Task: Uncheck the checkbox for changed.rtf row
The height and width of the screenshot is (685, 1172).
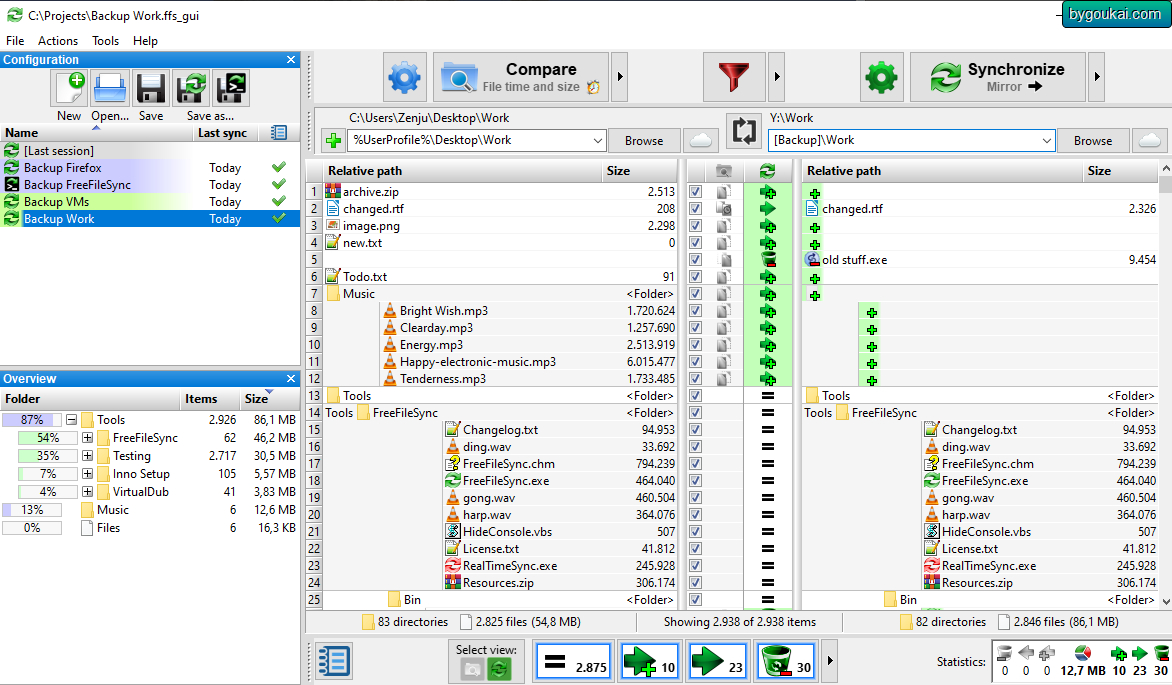Action: tap(696, 209)
